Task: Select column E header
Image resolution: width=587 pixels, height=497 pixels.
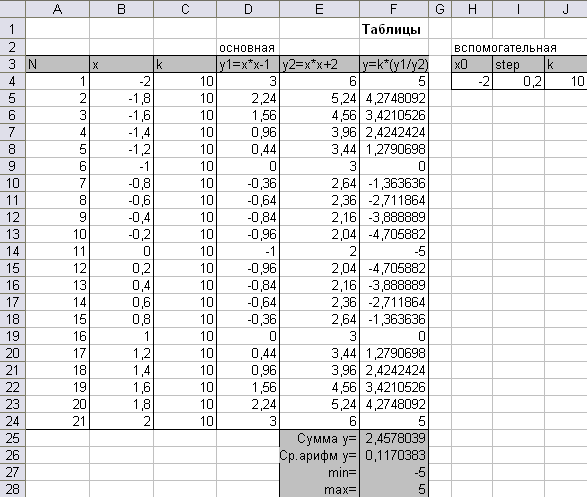Action: coord(319,9)
